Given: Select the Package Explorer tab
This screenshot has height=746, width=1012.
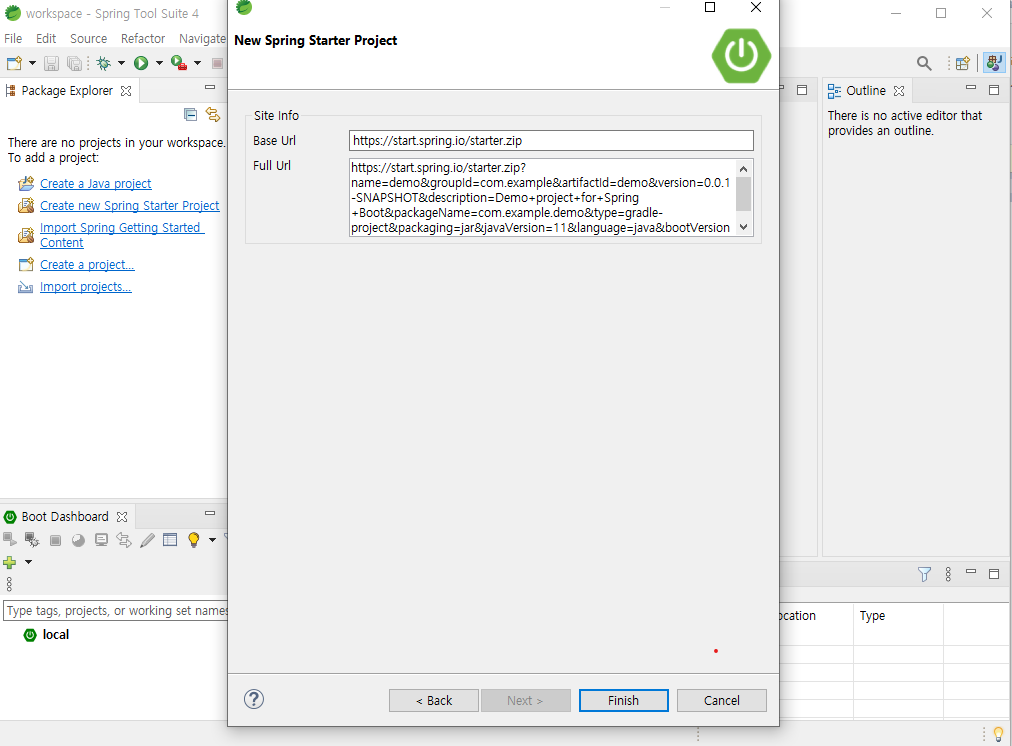Looking at the screenshot, I should pos(66,91).
